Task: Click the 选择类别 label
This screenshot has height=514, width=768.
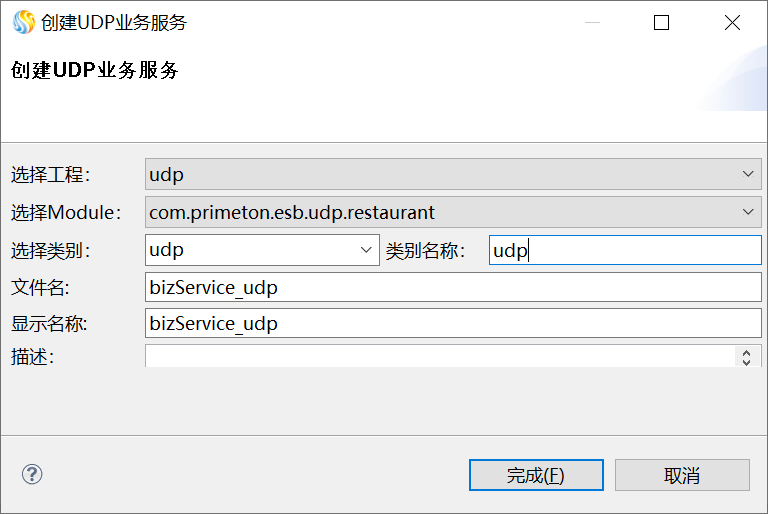Action: [x=51, y=250]
